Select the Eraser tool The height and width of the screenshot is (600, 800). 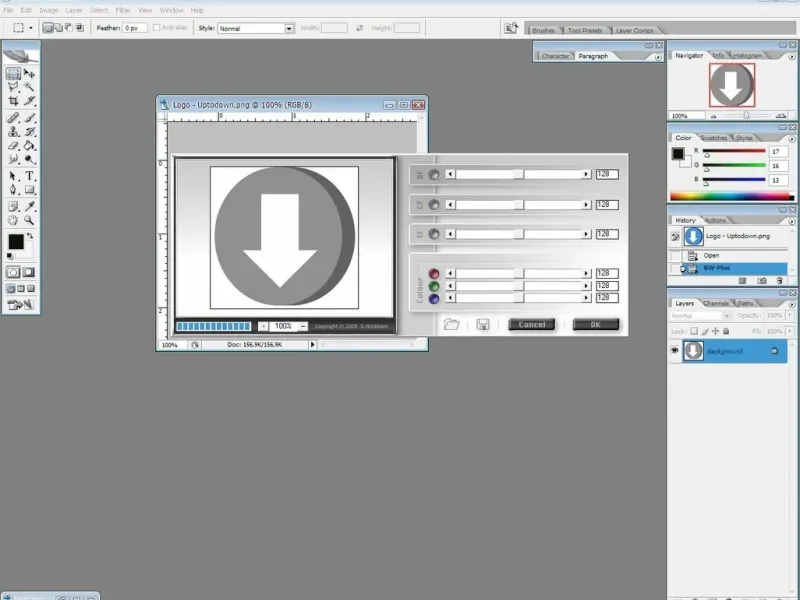click(13, 145)
